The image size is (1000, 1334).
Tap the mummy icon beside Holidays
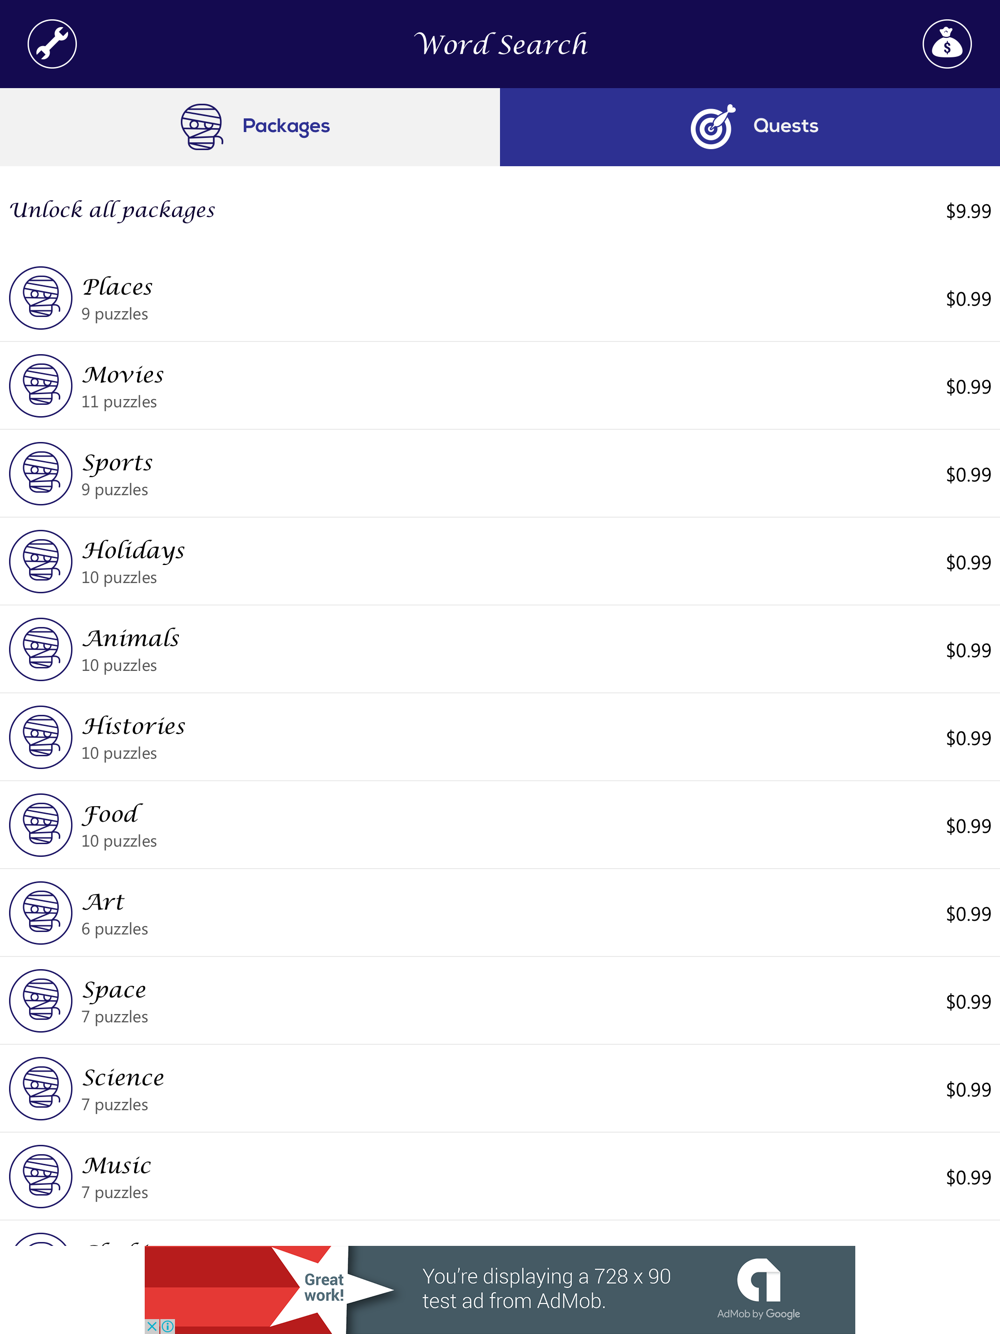(41, 562)
